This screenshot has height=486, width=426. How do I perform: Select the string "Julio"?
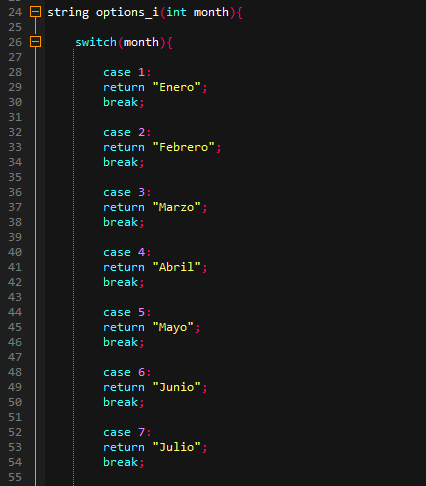click(x=177, y=447)
